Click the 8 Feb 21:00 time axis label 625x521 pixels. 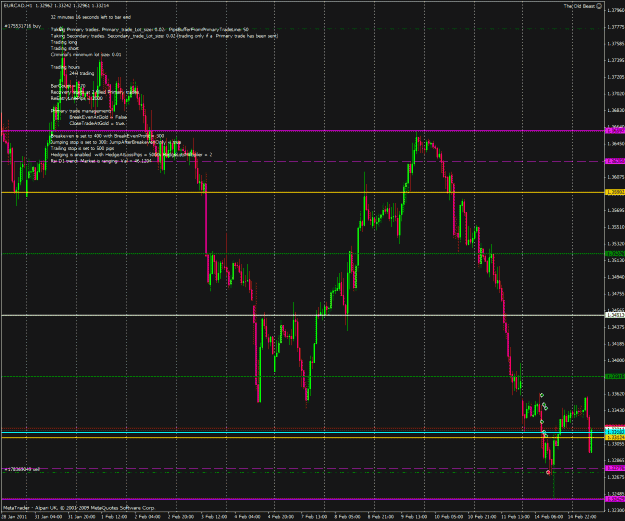tap(381, 517)
